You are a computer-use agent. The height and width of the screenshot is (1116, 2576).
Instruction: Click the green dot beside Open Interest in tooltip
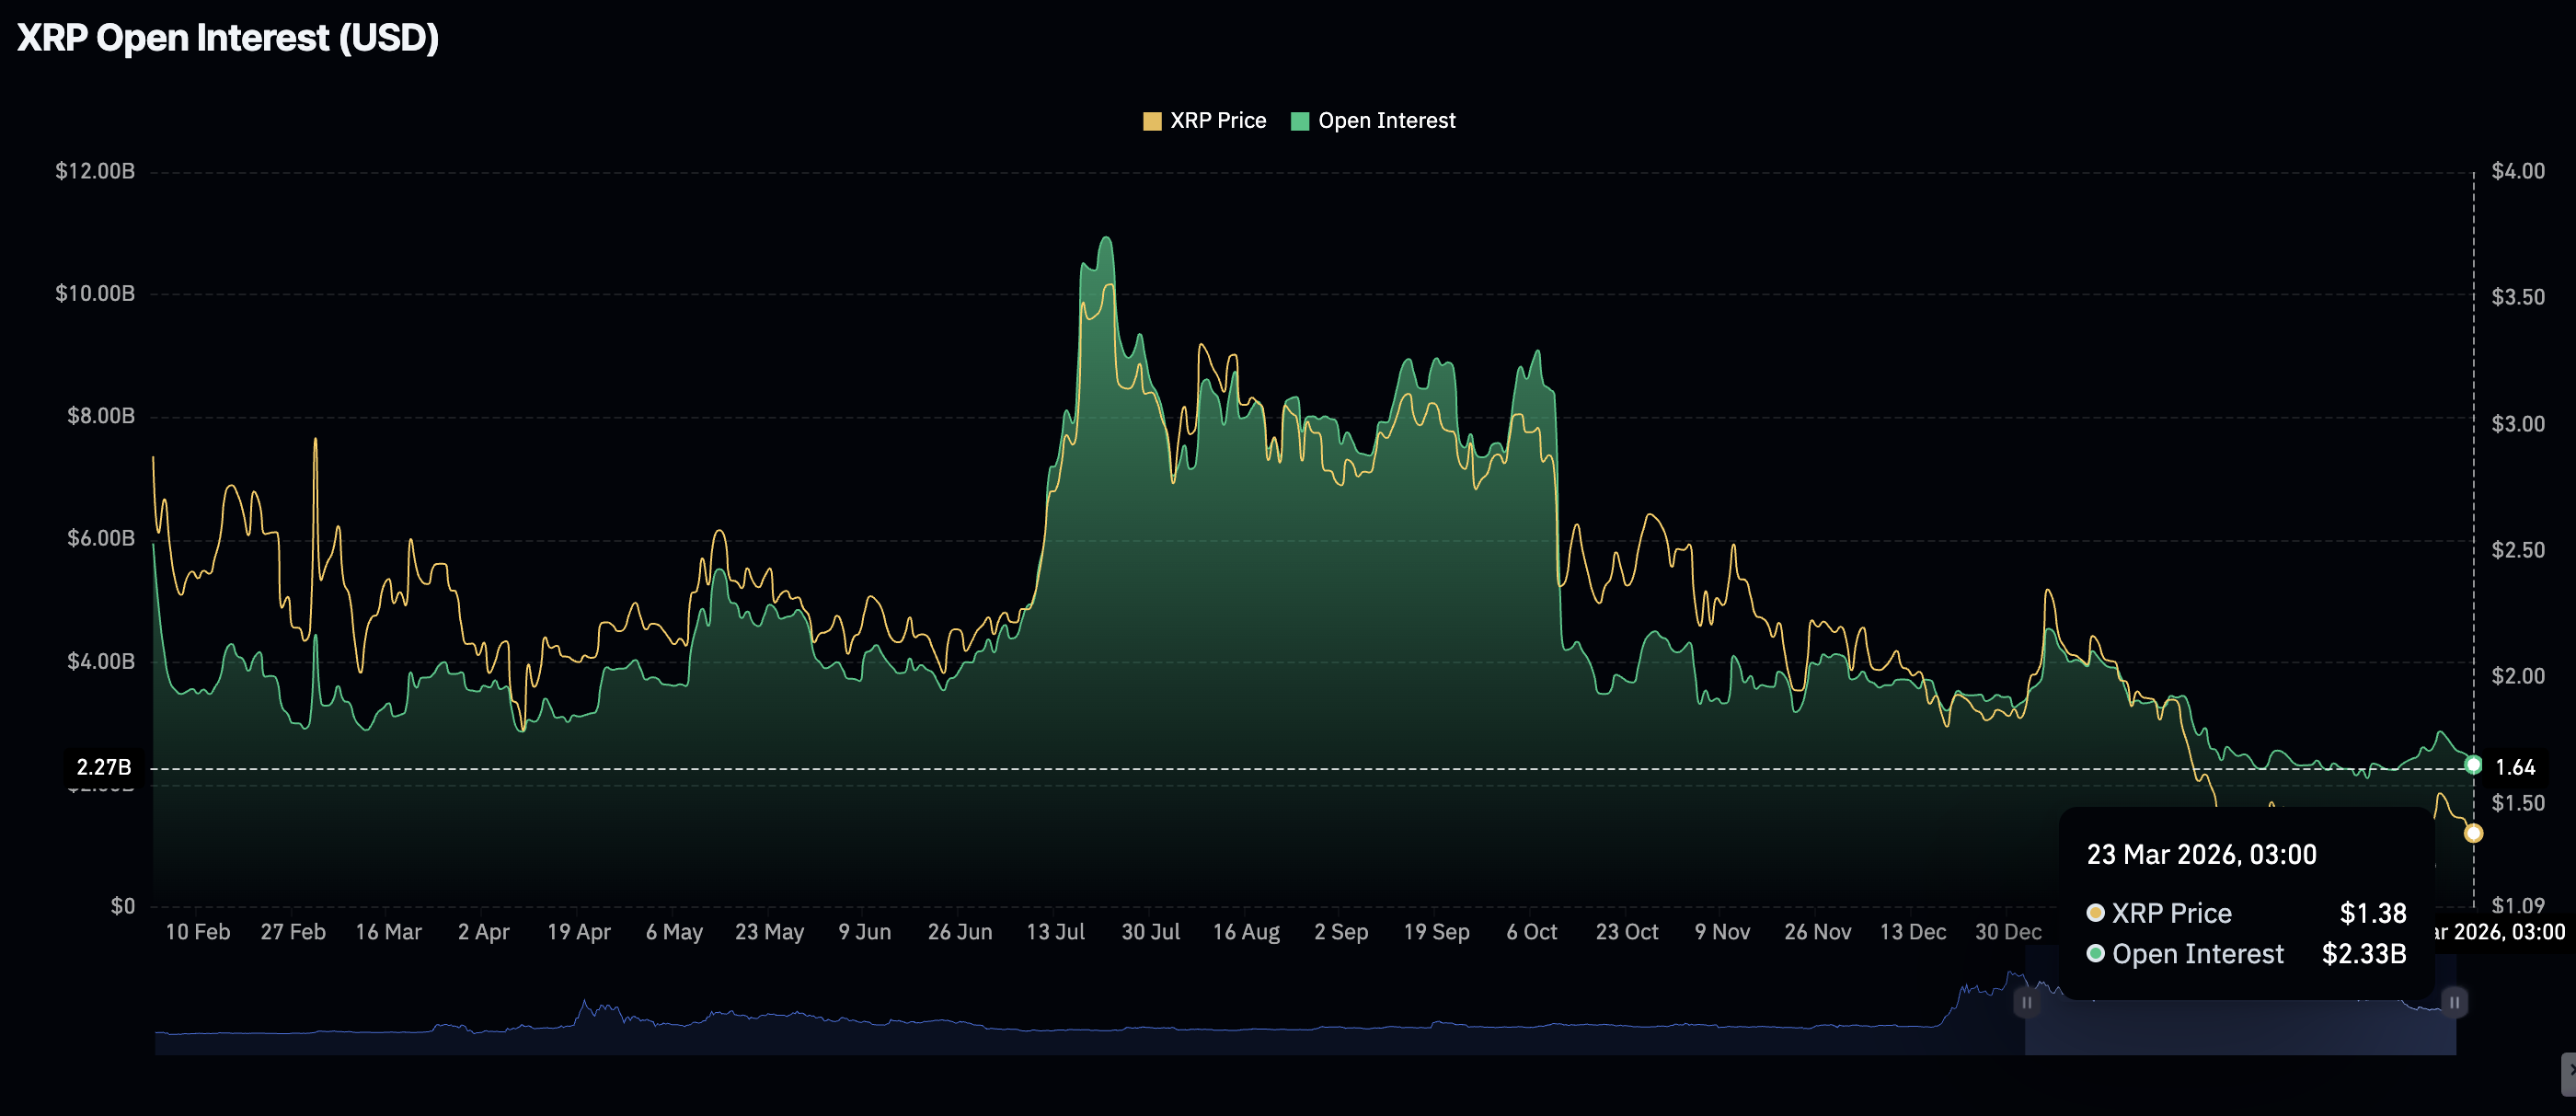tap(2095, 954)
